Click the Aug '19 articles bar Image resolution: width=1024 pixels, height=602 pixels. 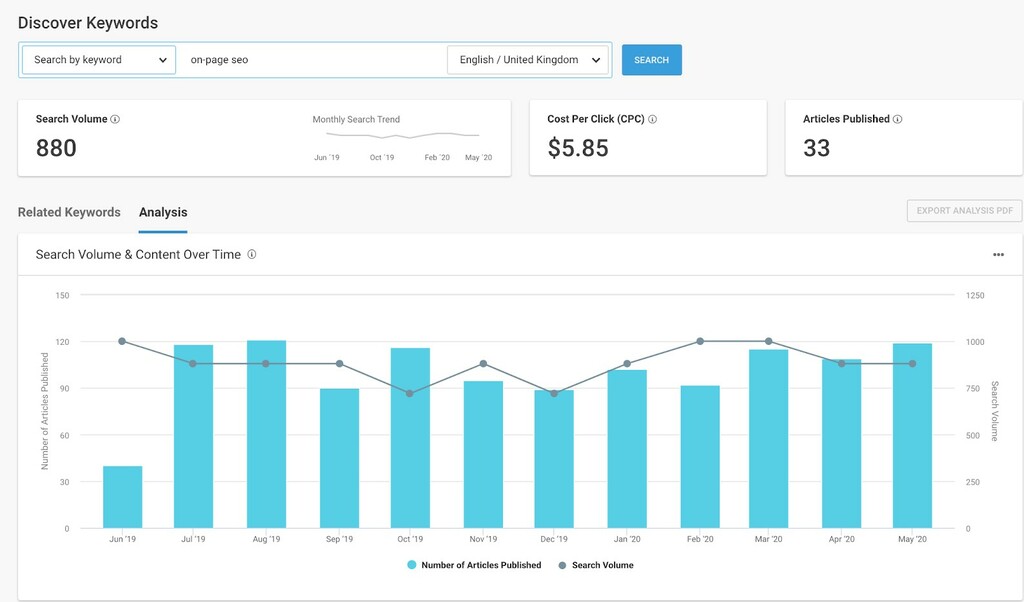pos(266,435)
